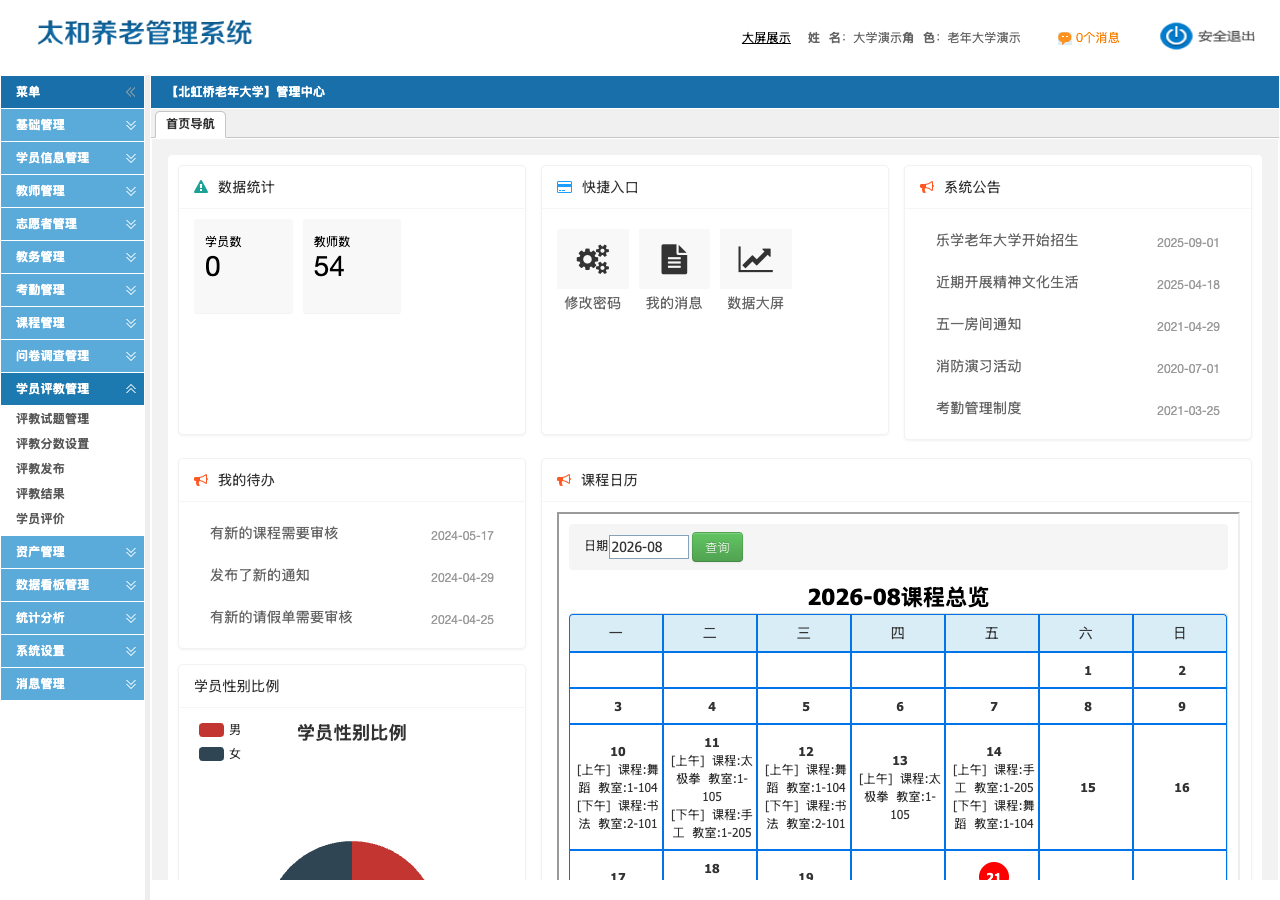Open to-do 有新的请假单需要审核
This screenshot has height=900, width=1280.
281,617
